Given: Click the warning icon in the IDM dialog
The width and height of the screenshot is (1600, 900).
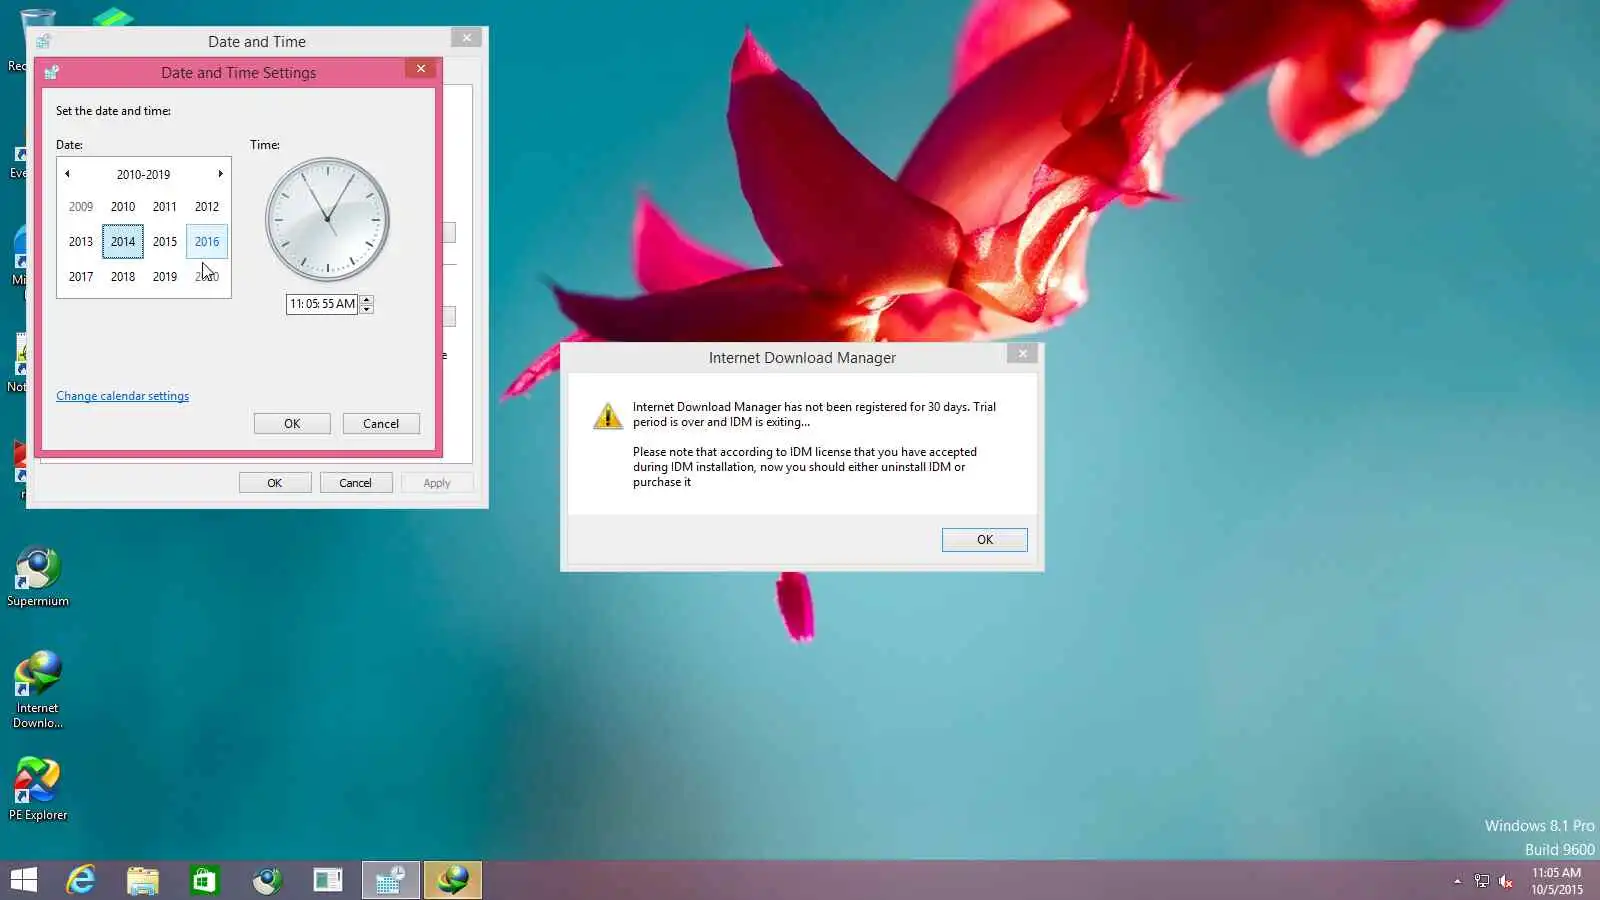Looking at the screenshot, I should tap(607, 415).
